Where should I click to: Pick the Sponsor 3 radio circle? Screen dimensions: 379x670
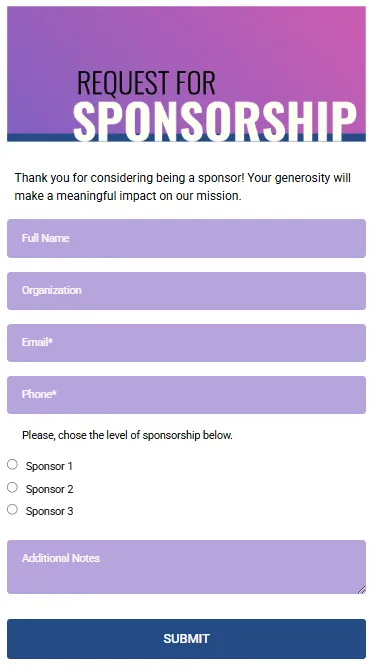(12, 509)
